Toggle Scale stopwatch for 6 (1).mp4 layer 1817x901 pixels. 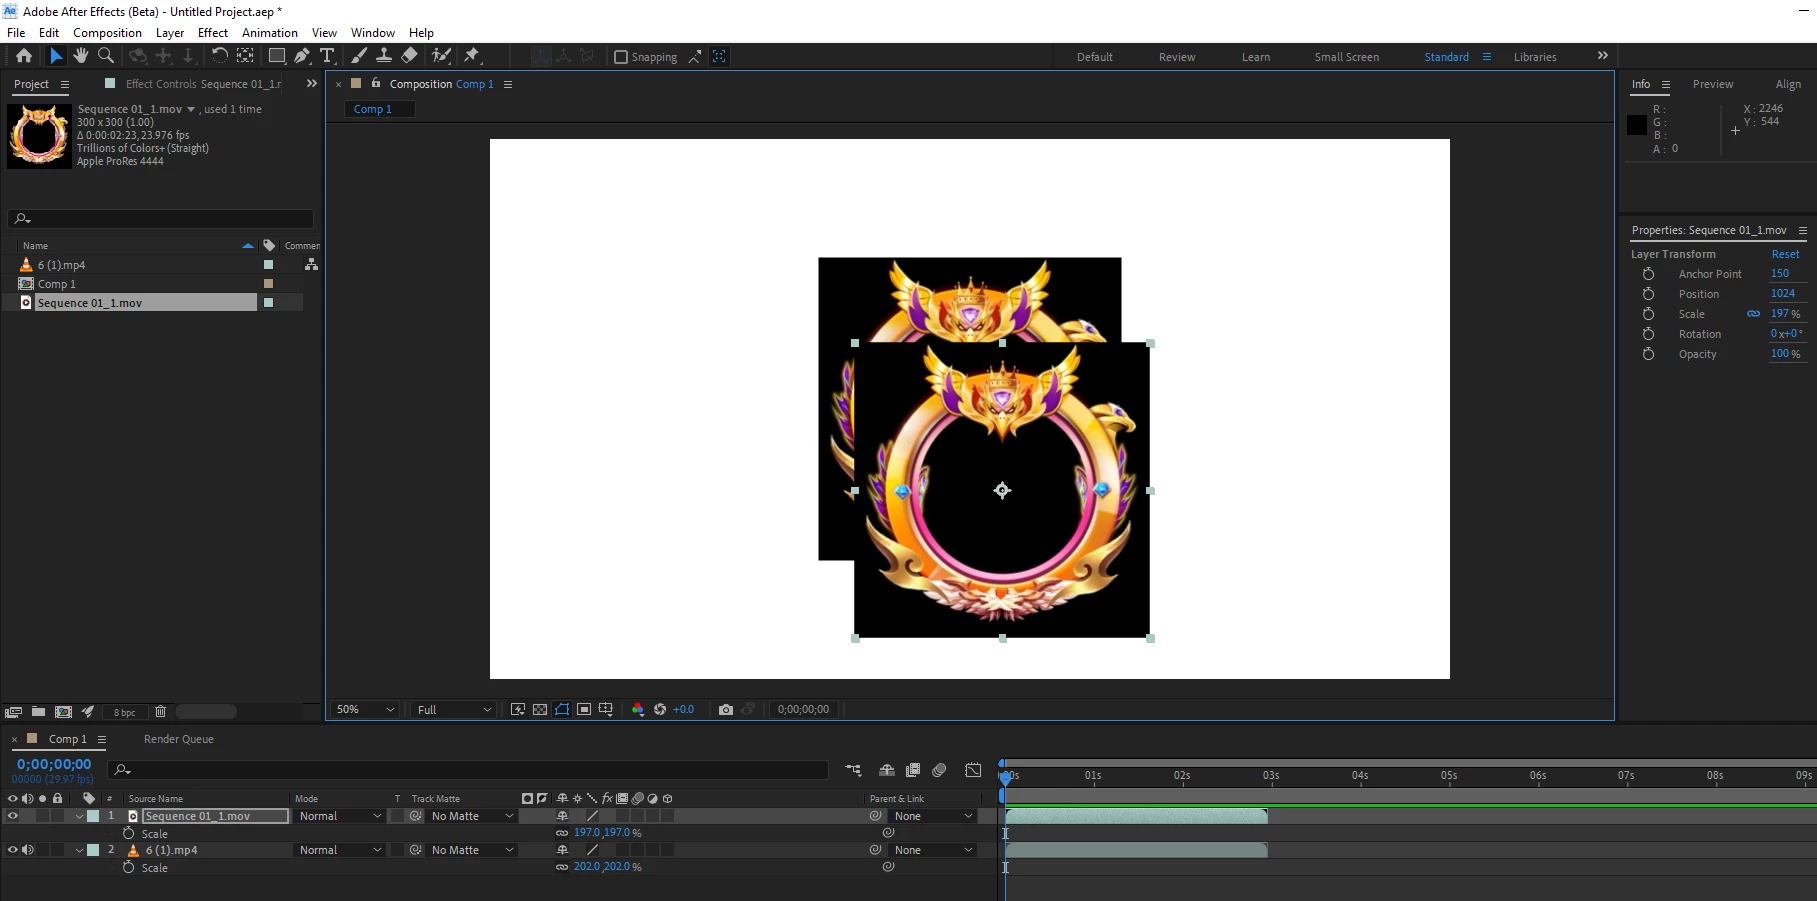pyautogui.click(x=128, y=867)
